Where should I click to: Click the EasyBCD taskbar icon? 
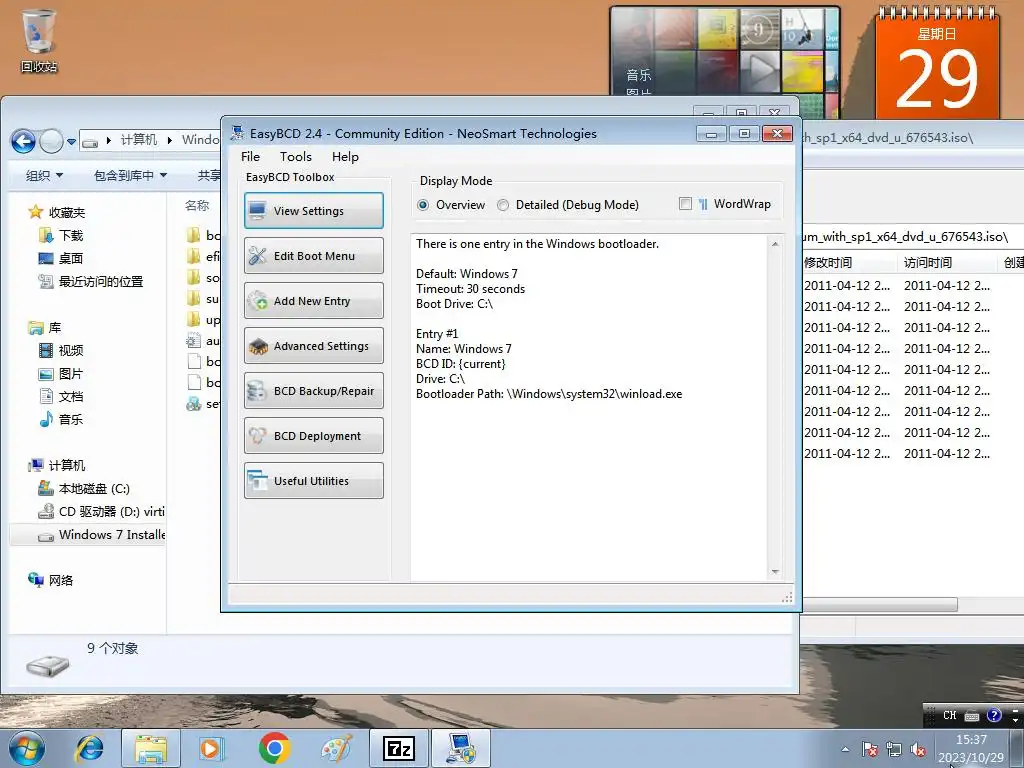(x=461, y=748)
